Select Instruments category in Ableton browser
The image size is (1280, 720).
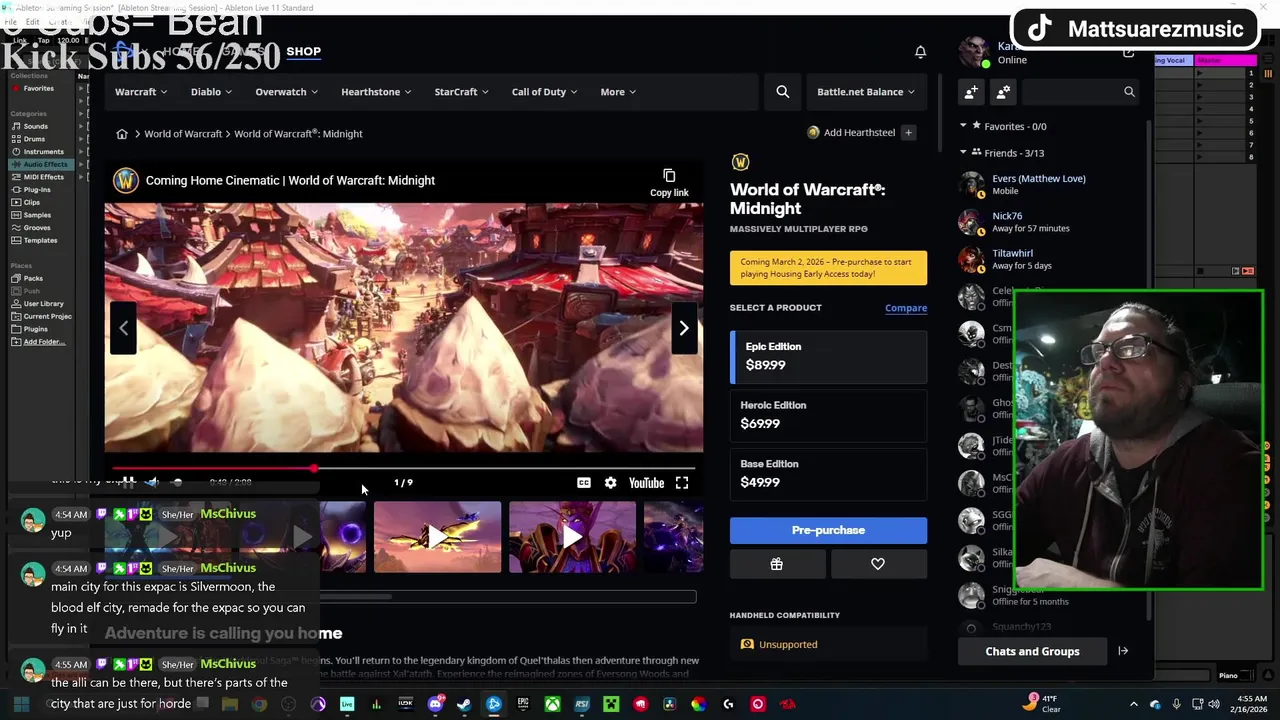(43, 152)
